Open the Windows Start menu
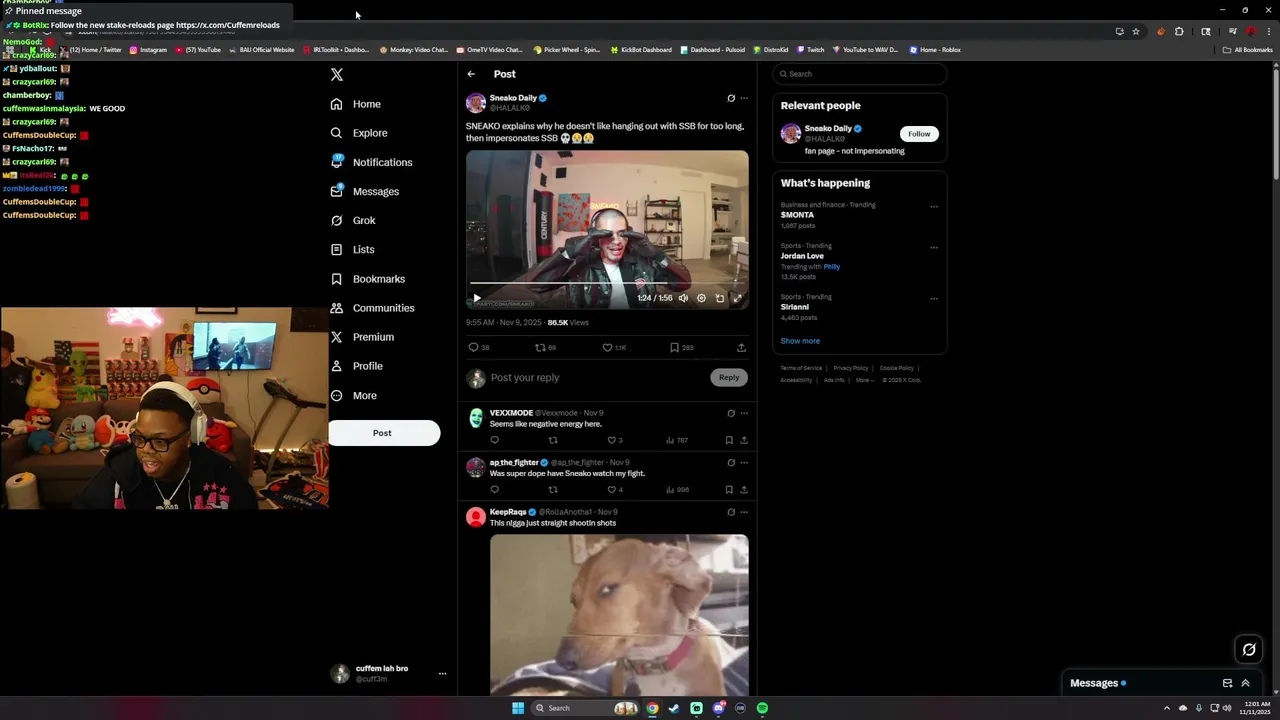The height and width of the screenshot is (720, 1280). point(518,708)
